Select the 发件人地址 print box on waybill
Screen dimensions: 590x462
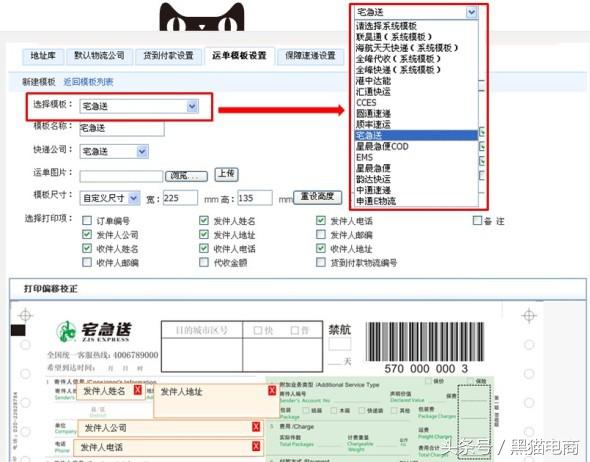216,401
